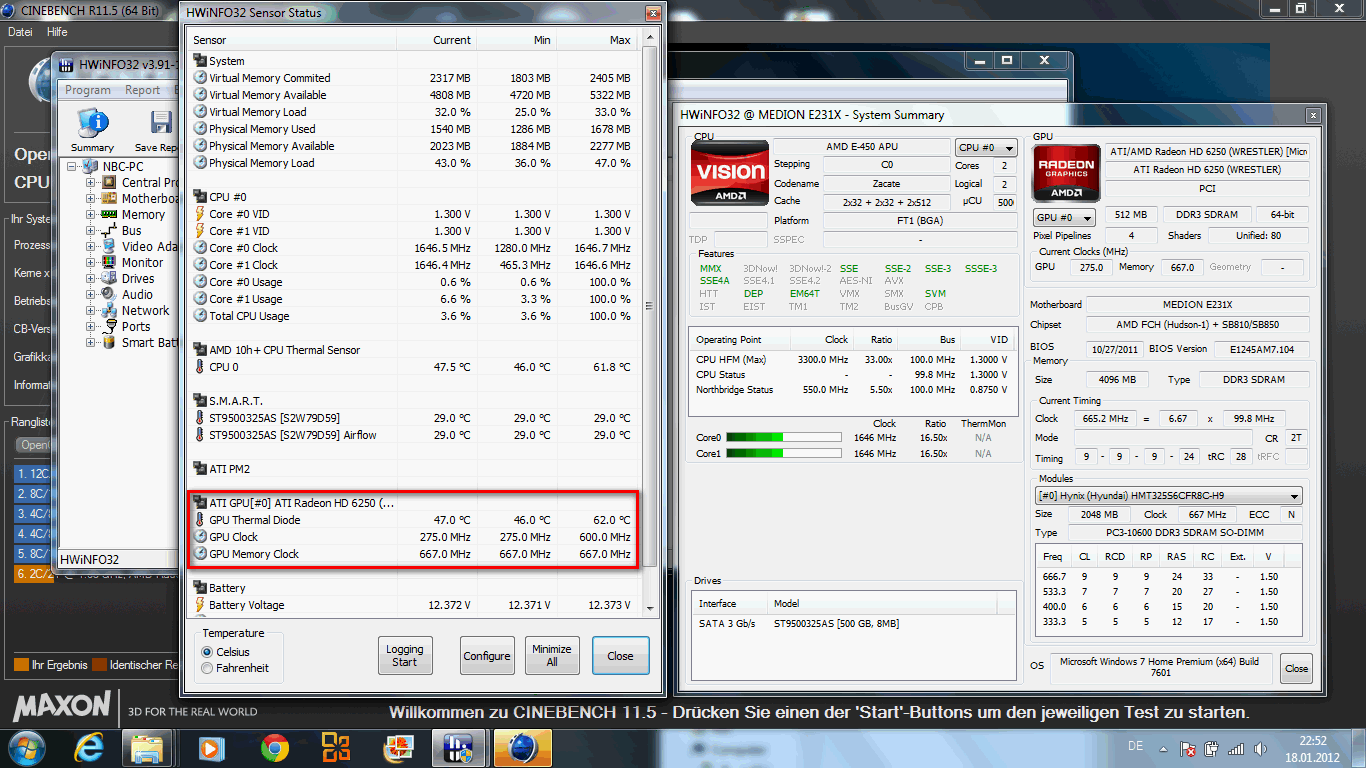Select the Smart Battery icon in the tree
This screenshot has height=768, width=1366.
(x=109, y=343)
